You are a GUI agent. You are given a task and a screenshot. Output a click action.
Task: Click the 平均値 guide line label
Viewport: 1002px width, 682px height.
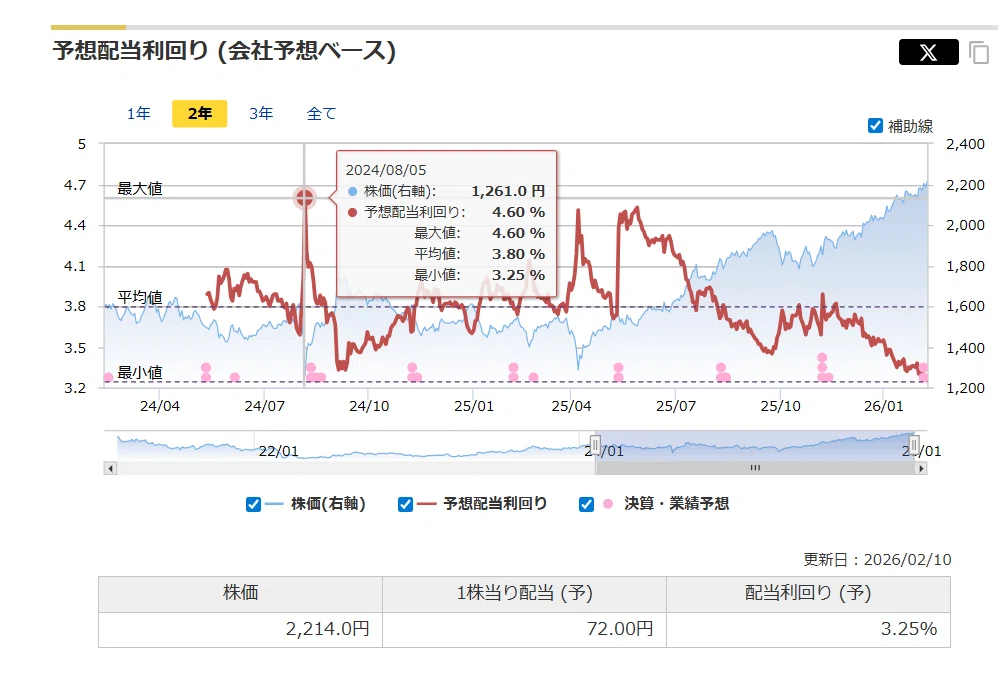tap(140, 297)
